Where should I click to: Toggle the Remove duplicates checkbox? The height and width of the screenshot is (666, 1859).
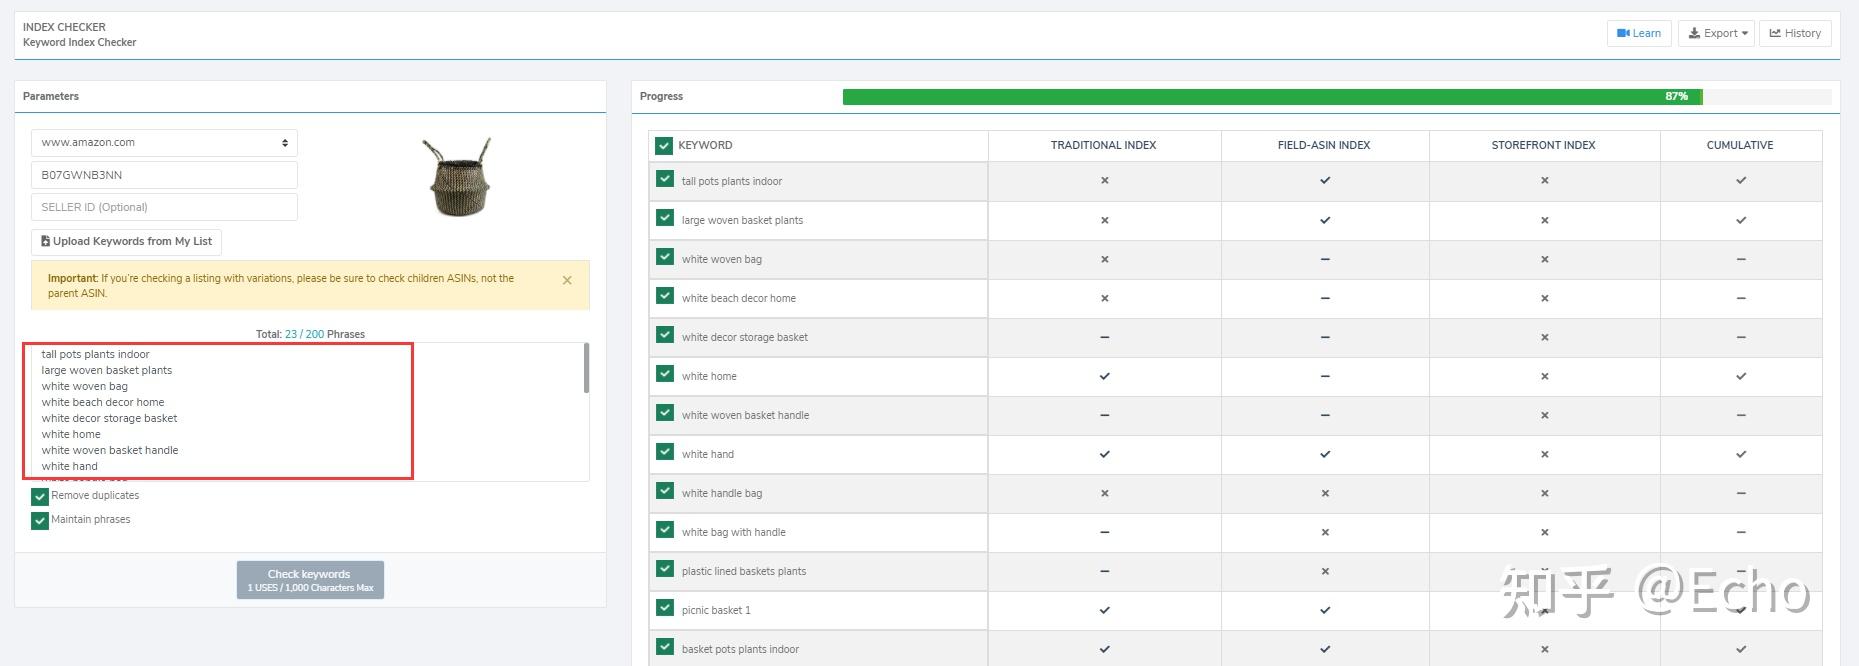[40, 496]
